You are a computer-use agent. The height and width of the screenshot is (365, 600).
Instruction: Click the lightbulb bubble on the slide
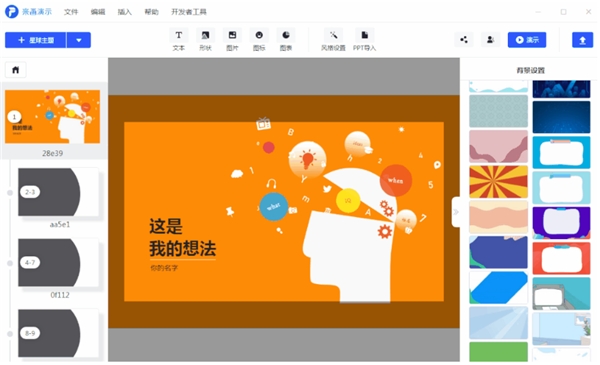307,160
